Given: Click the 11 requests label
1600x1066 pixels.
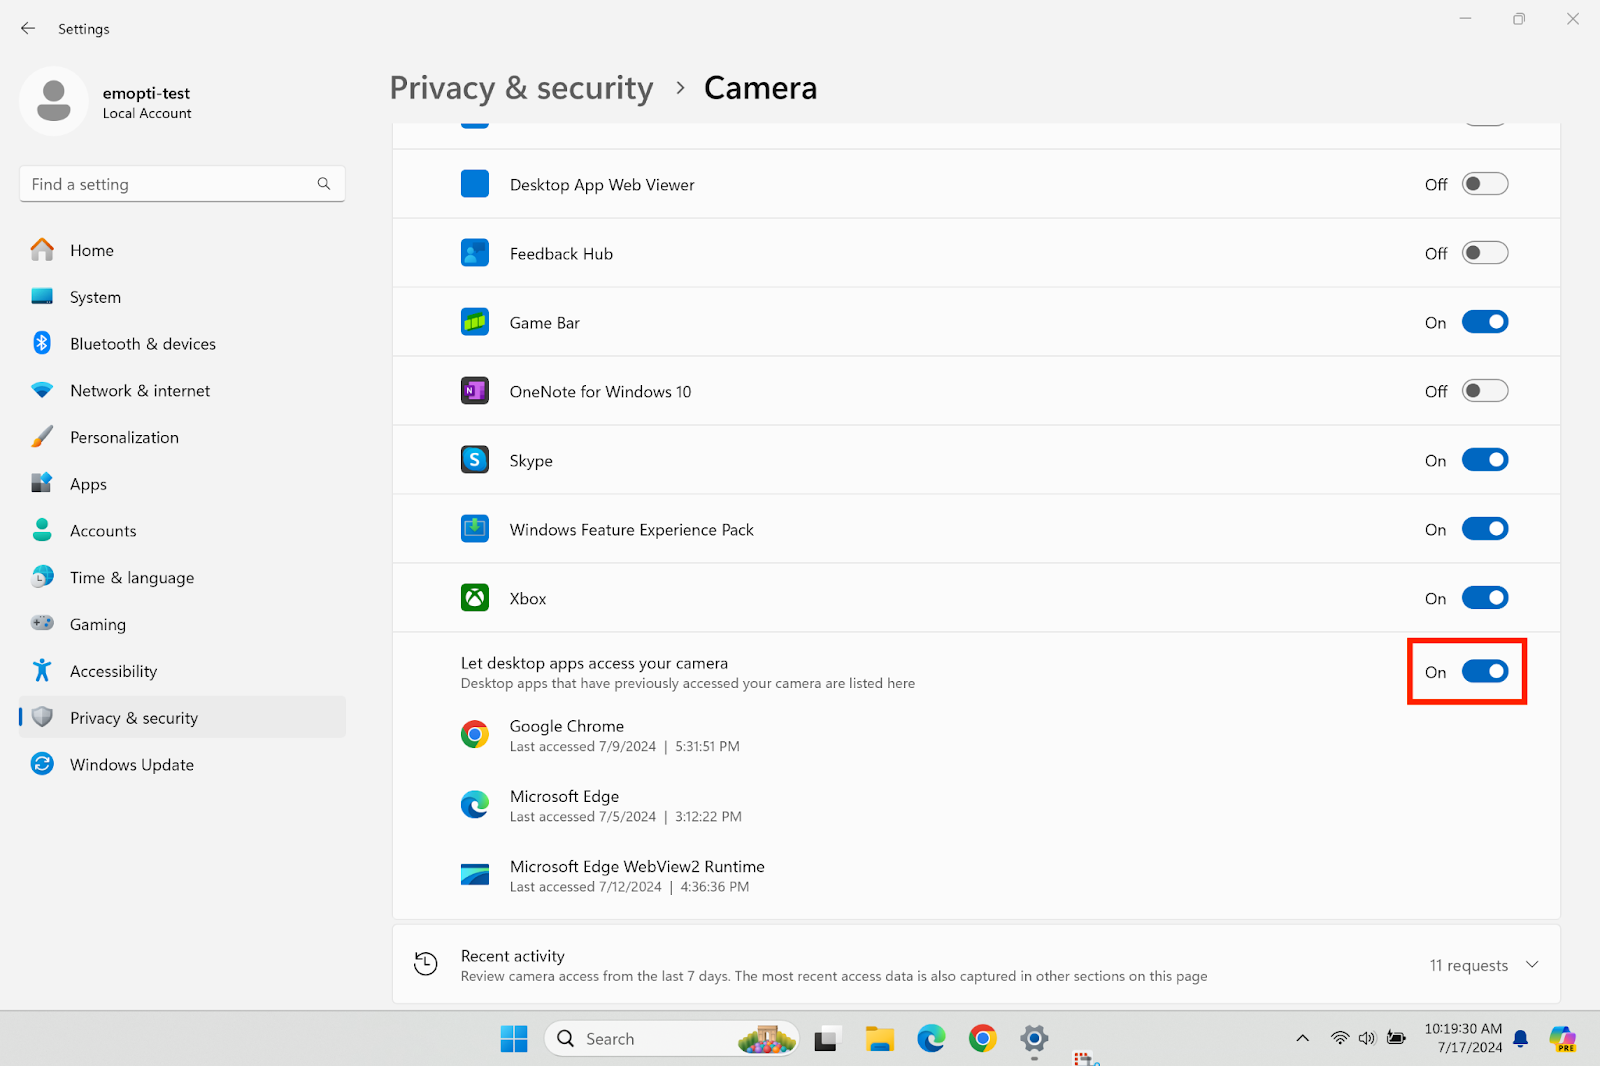Looking at the screenshot, I should pos(1468,965).
